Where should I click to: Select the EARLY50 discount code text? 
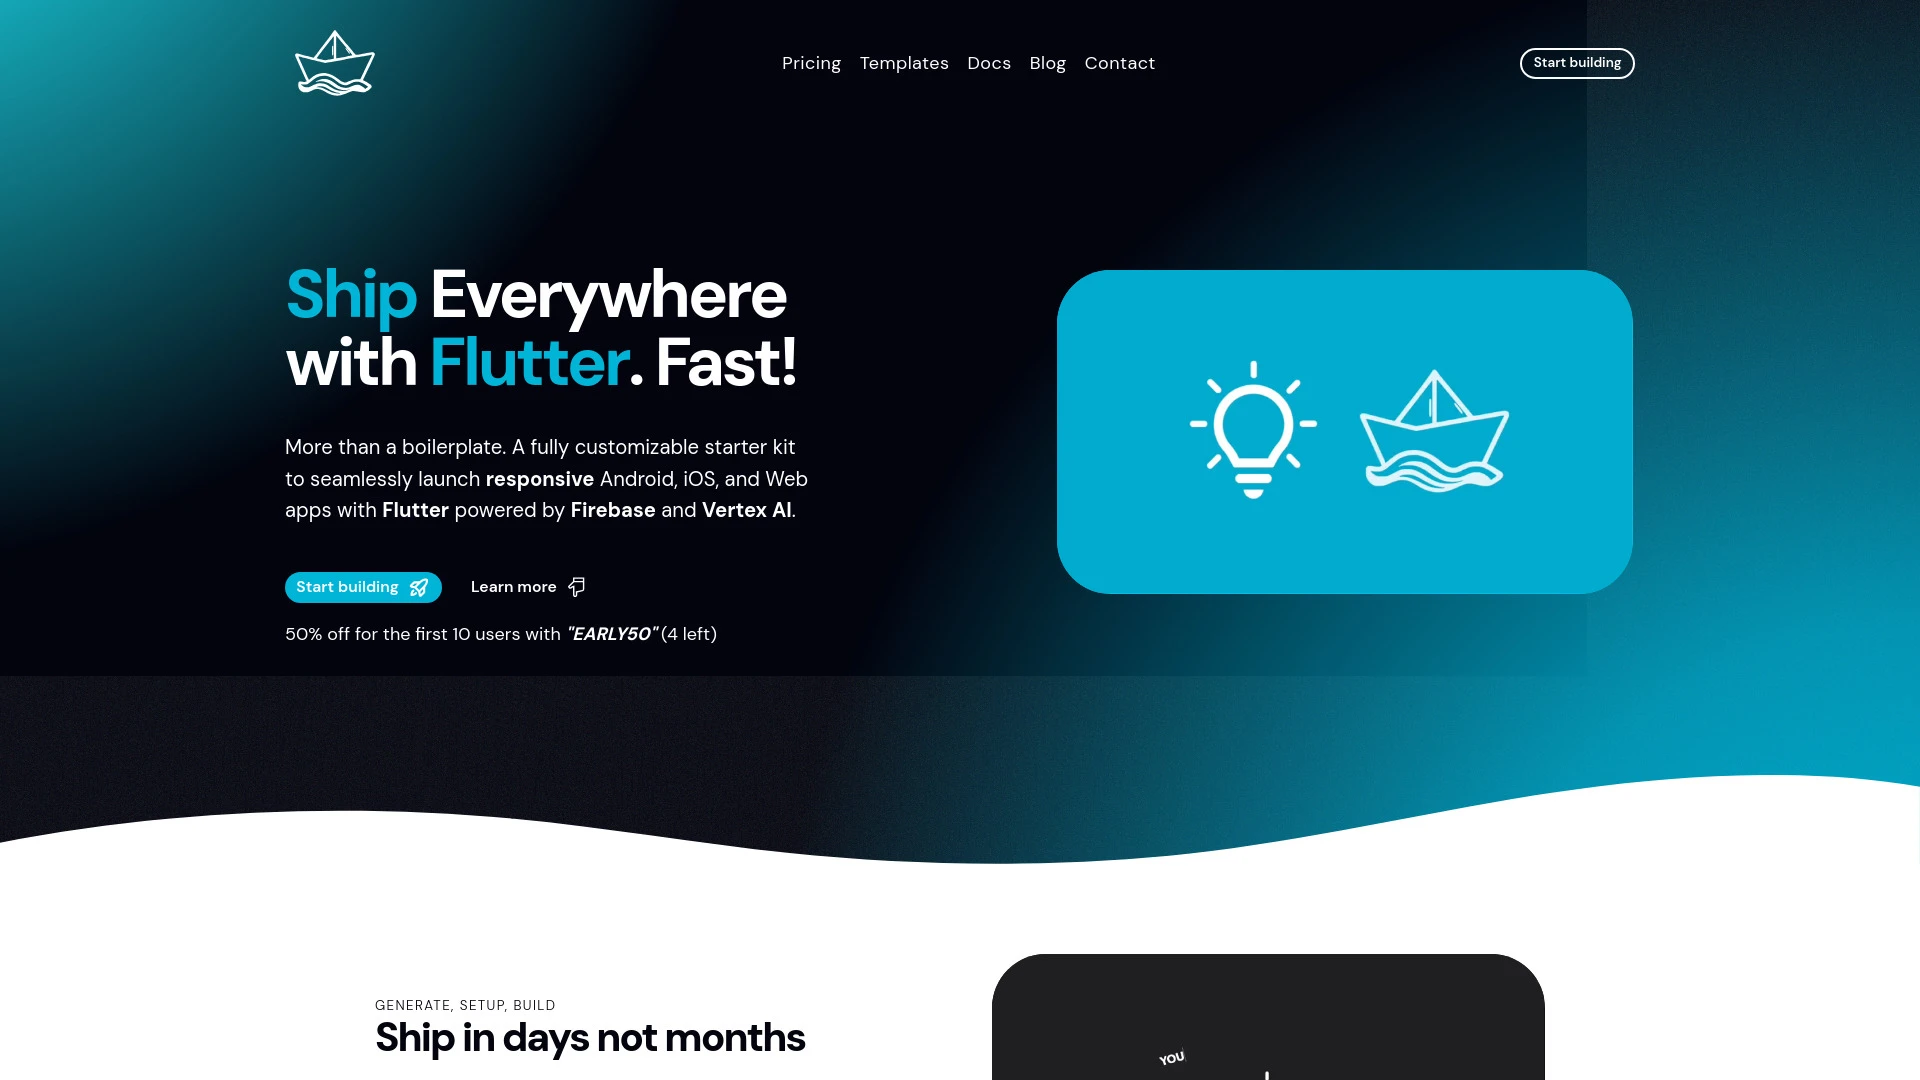(x=611, y=633)
